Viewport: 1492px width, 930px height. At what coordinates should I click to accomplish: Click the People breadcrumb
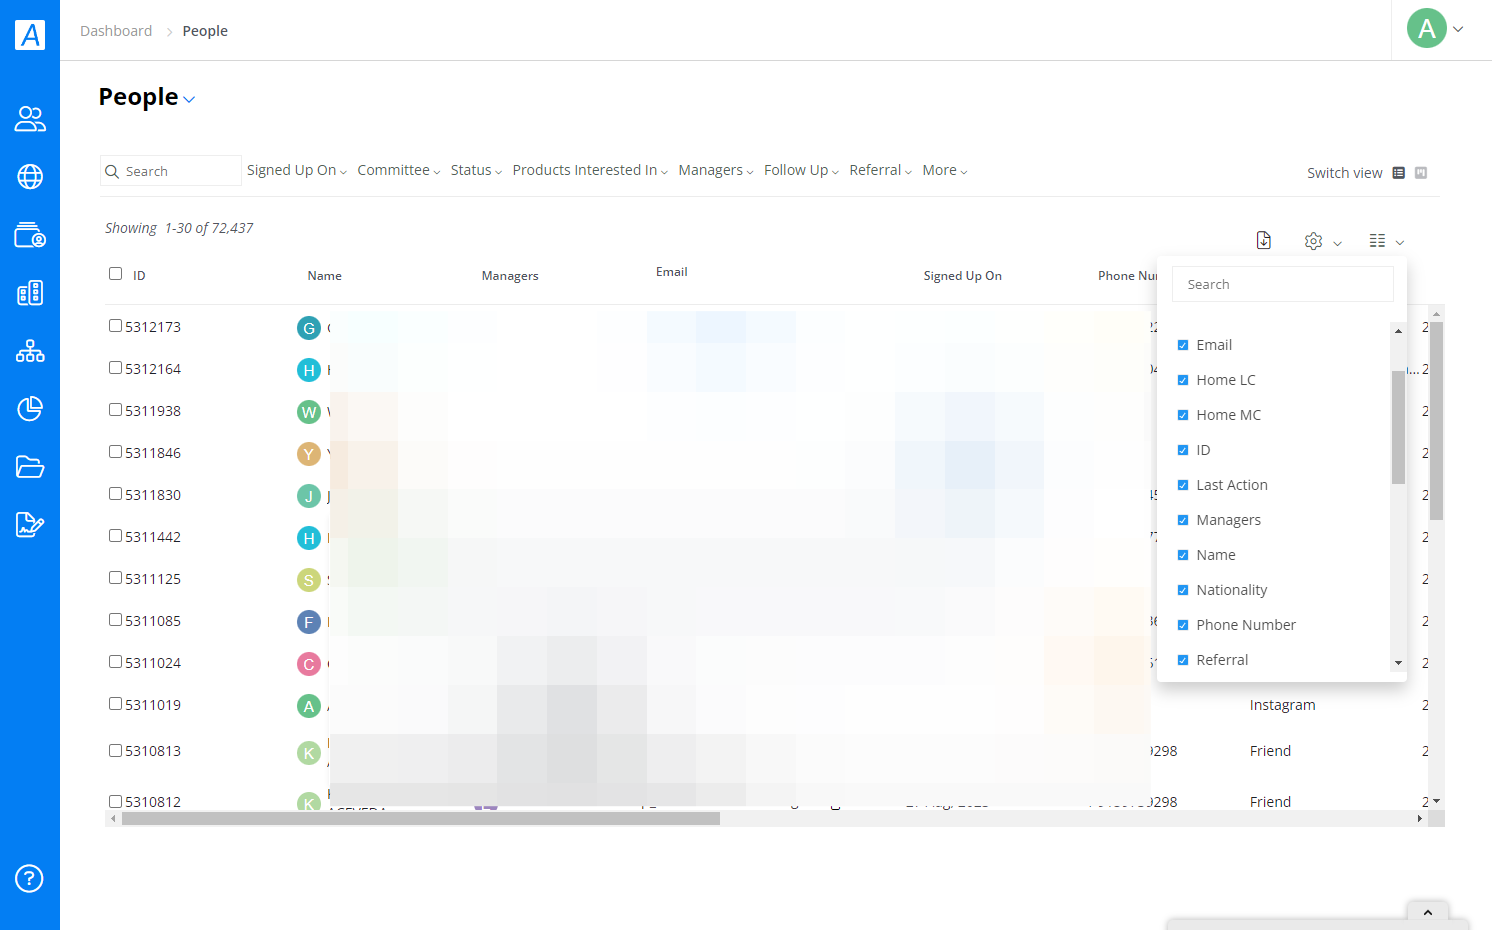pos(205,31)
